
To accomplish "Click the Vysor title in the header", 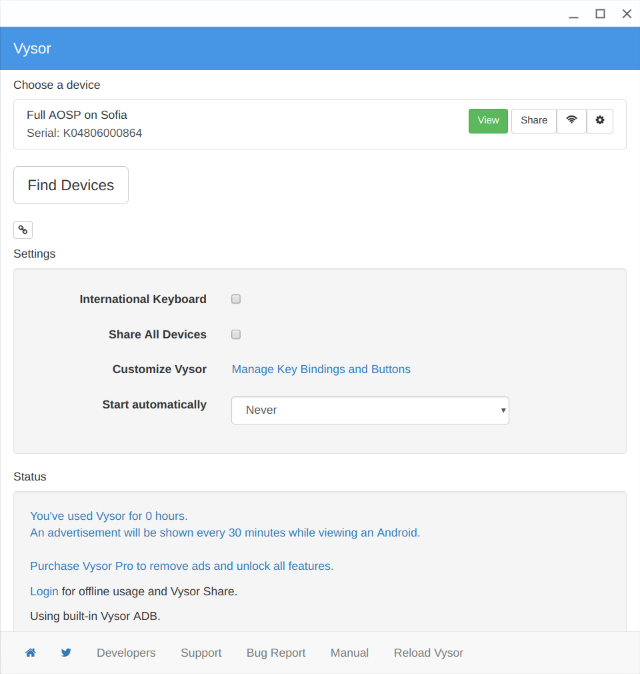I will point(32,48).
